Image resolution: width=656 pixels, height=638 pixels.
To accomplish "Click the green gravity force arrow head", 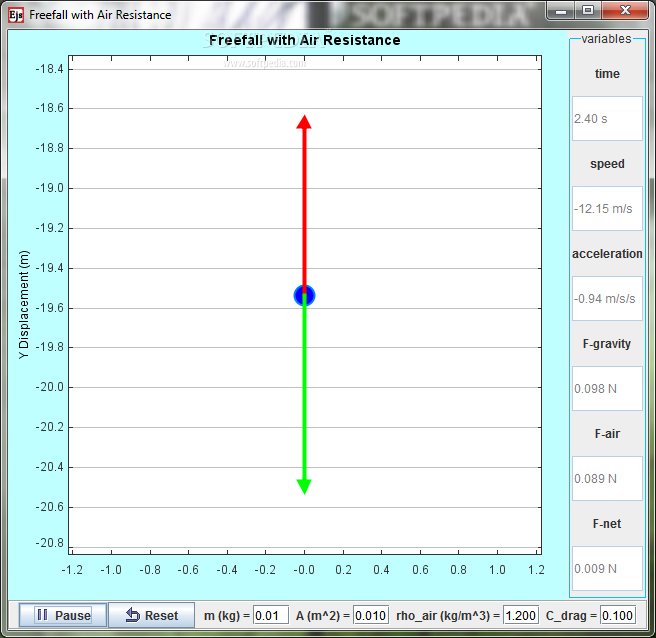I will tap(304, 487).
